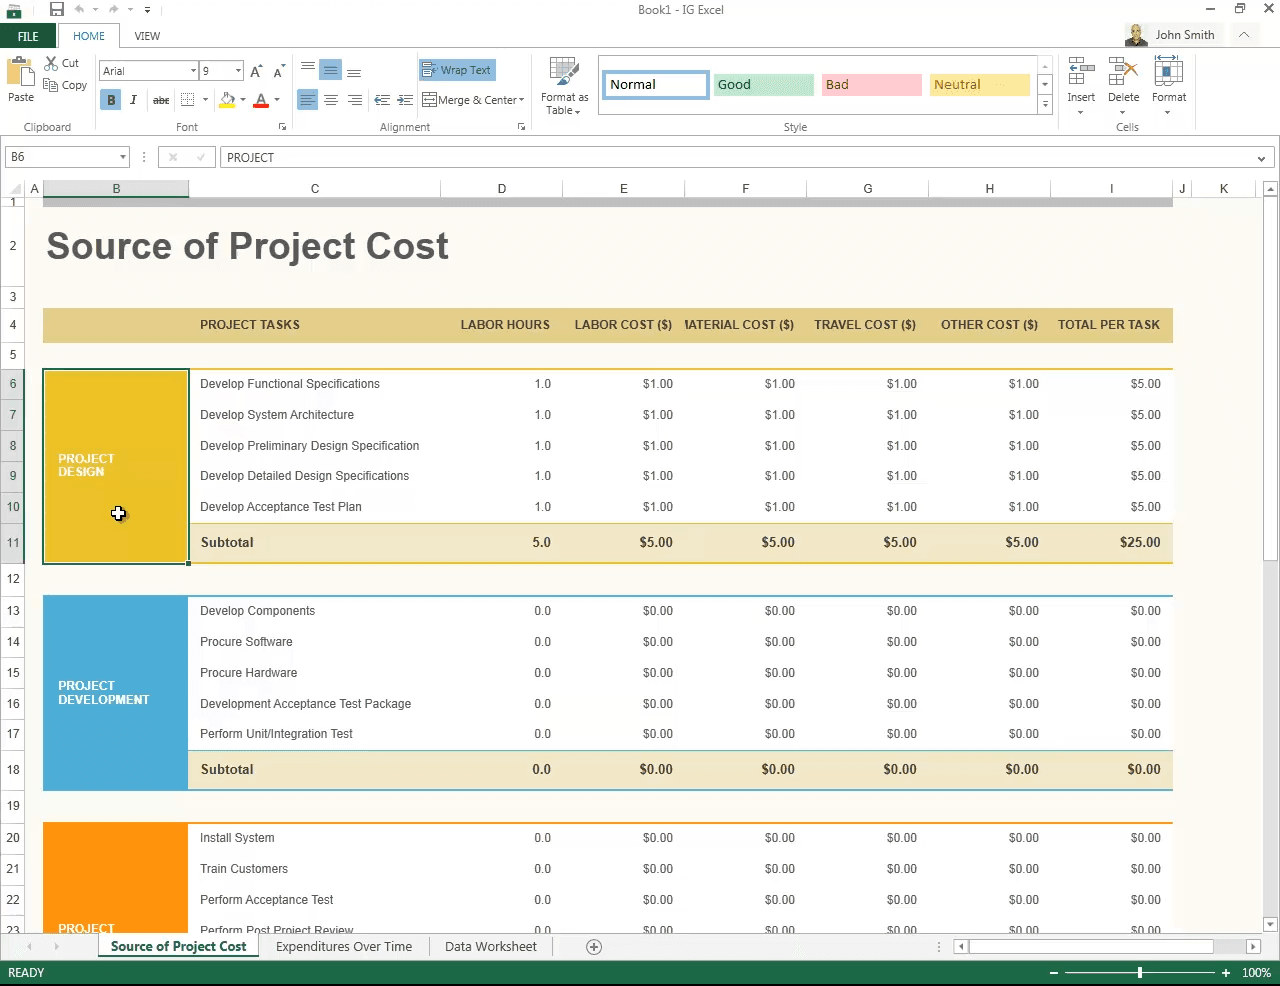This screenshot has height=986, width=1280.
Task: Open the Source of Project Cost sheet tab
Action: (x=178, y=947)
